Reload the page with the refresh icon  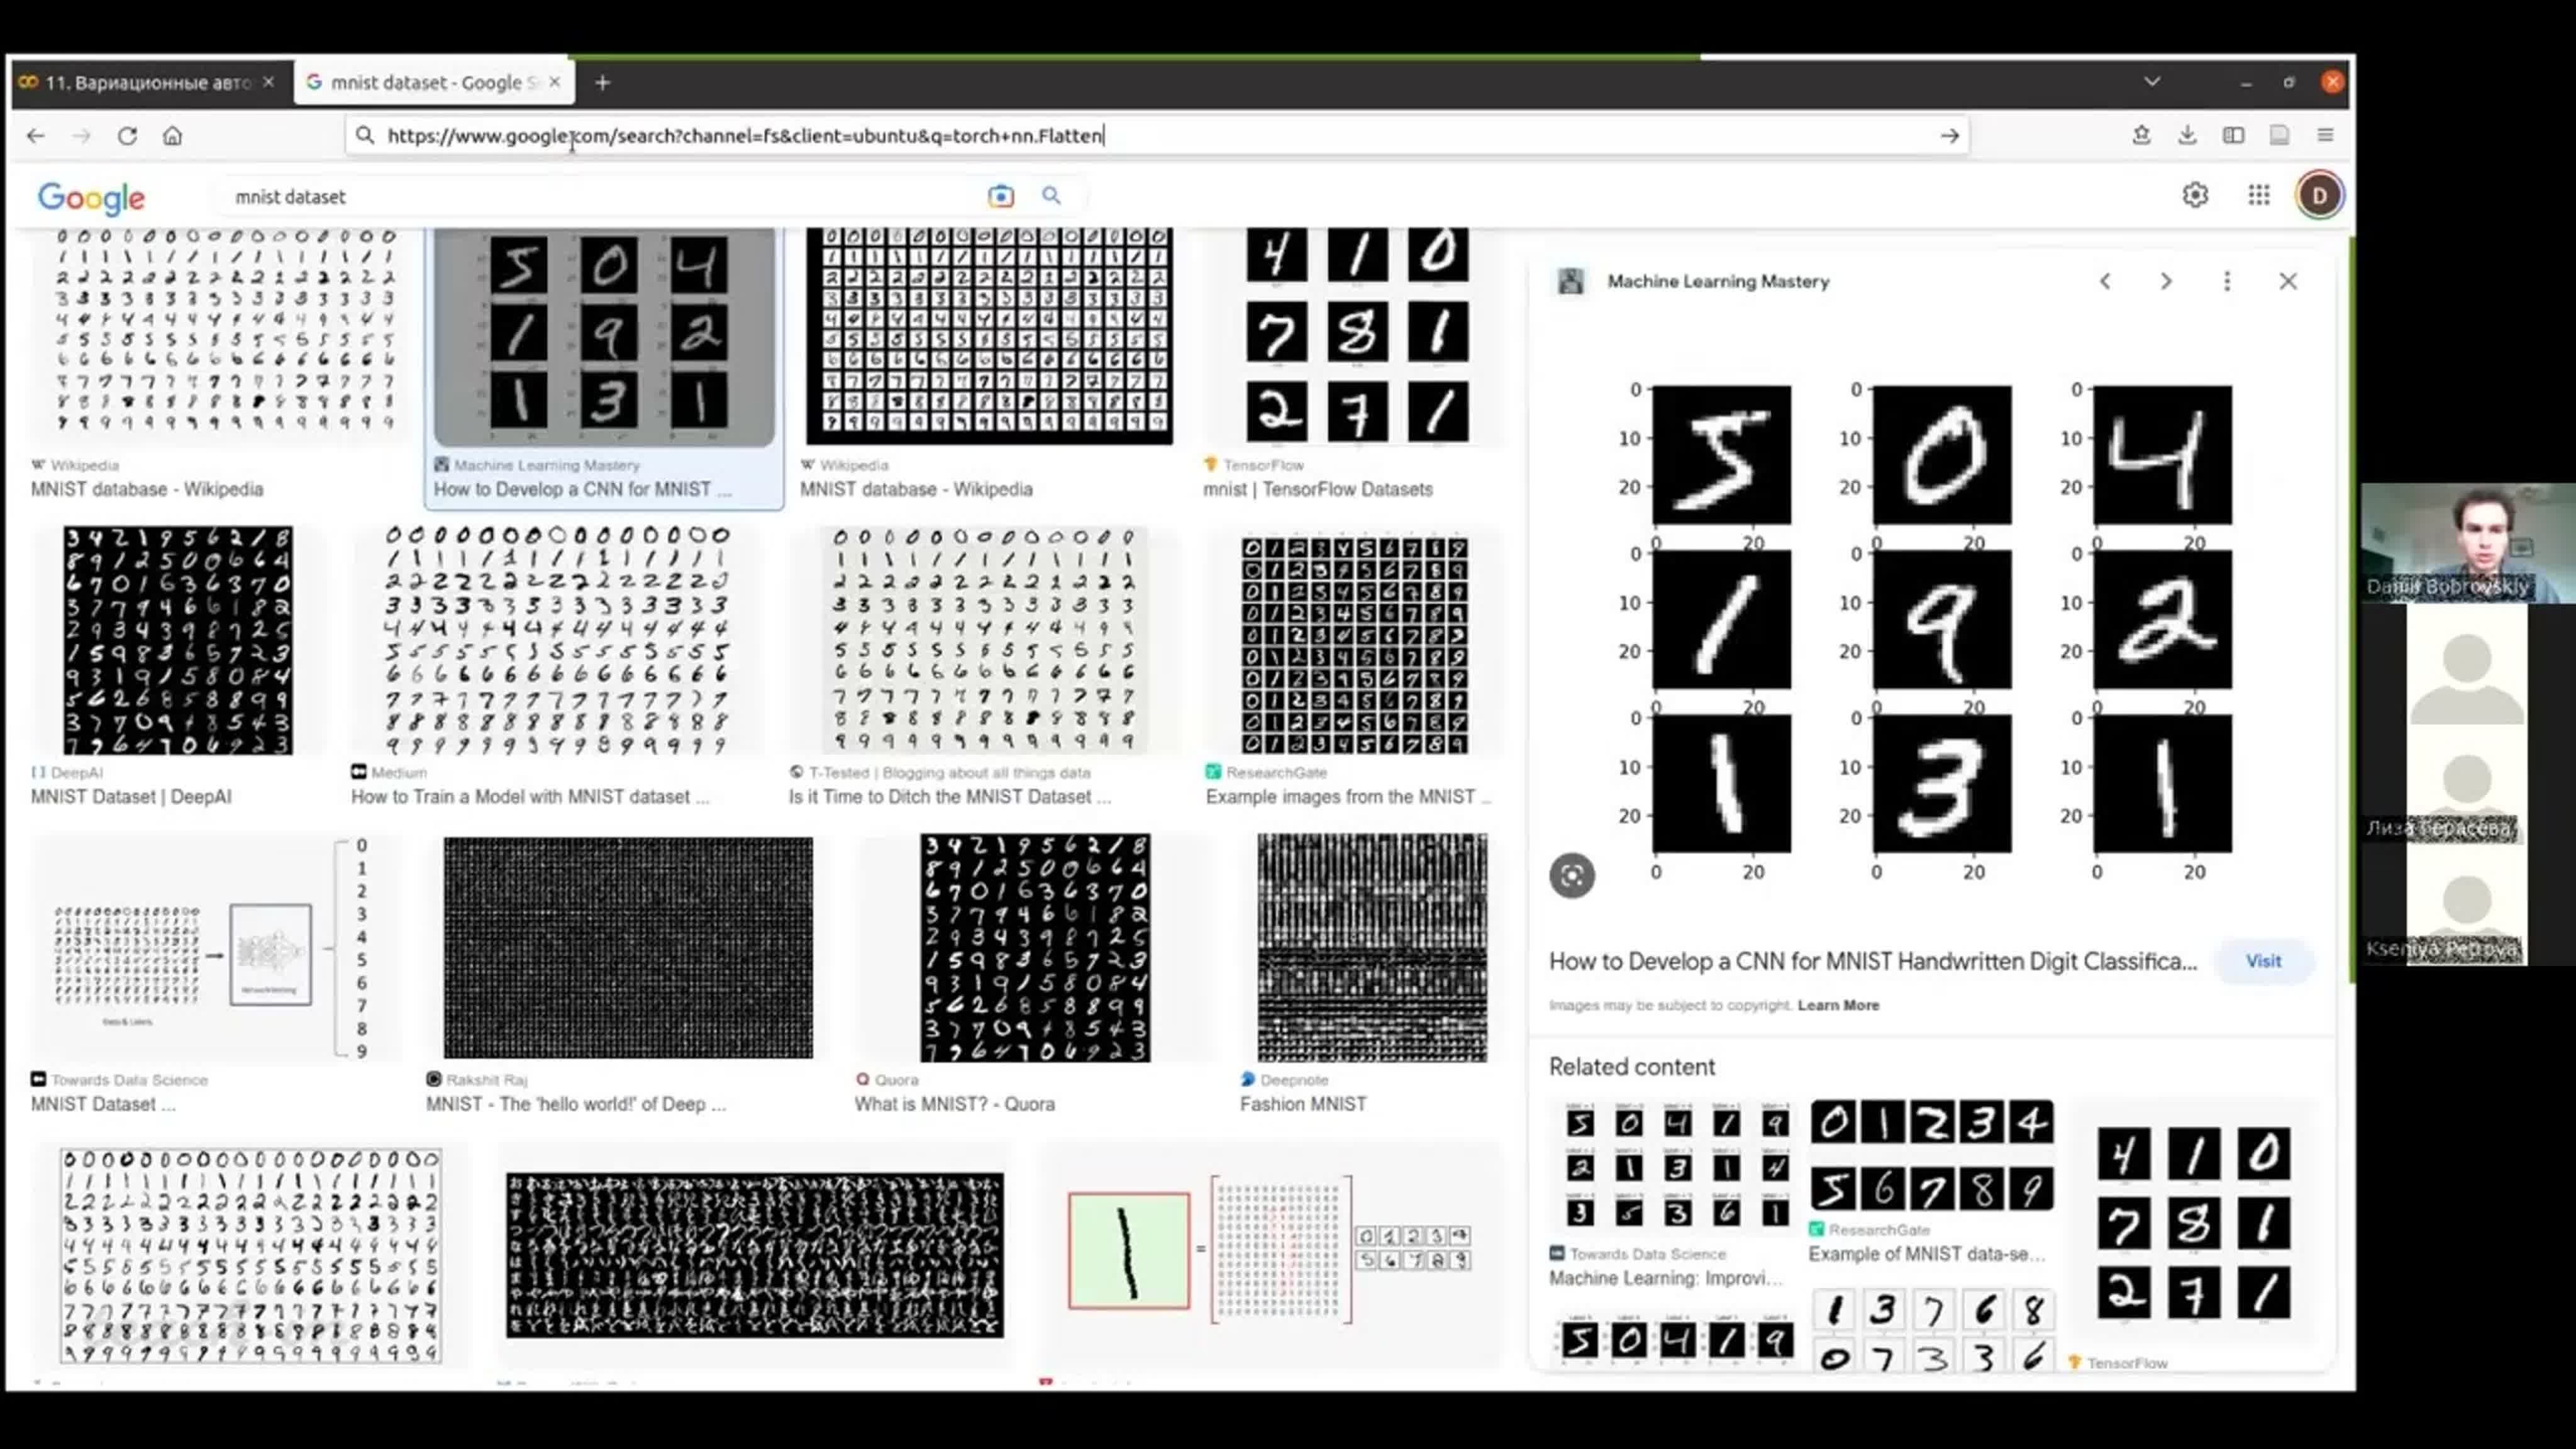(x=127, y=136)
